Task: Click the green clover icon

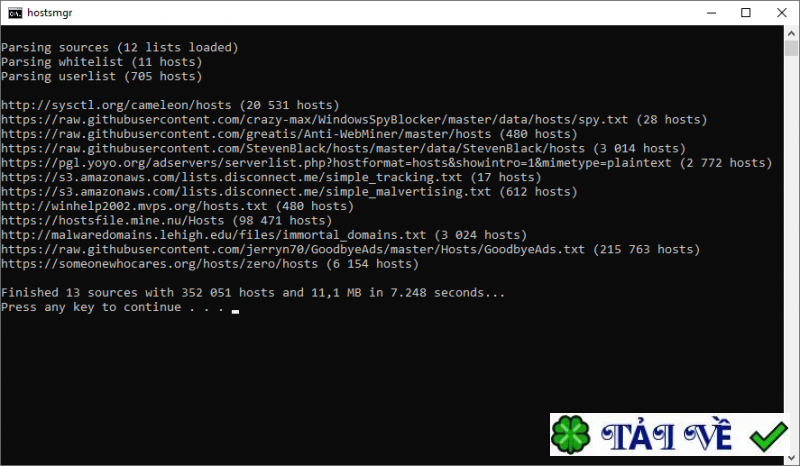Action: 571,435
